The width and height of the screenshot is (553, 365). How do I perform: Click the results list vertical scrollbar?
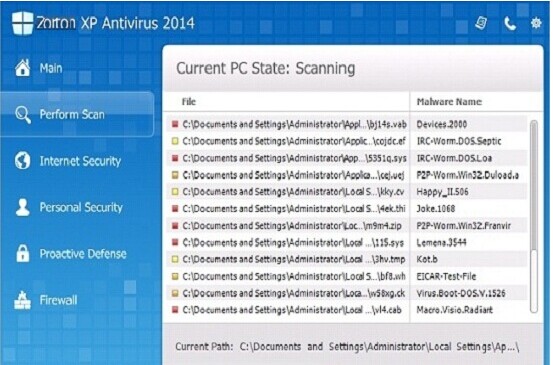534,216
